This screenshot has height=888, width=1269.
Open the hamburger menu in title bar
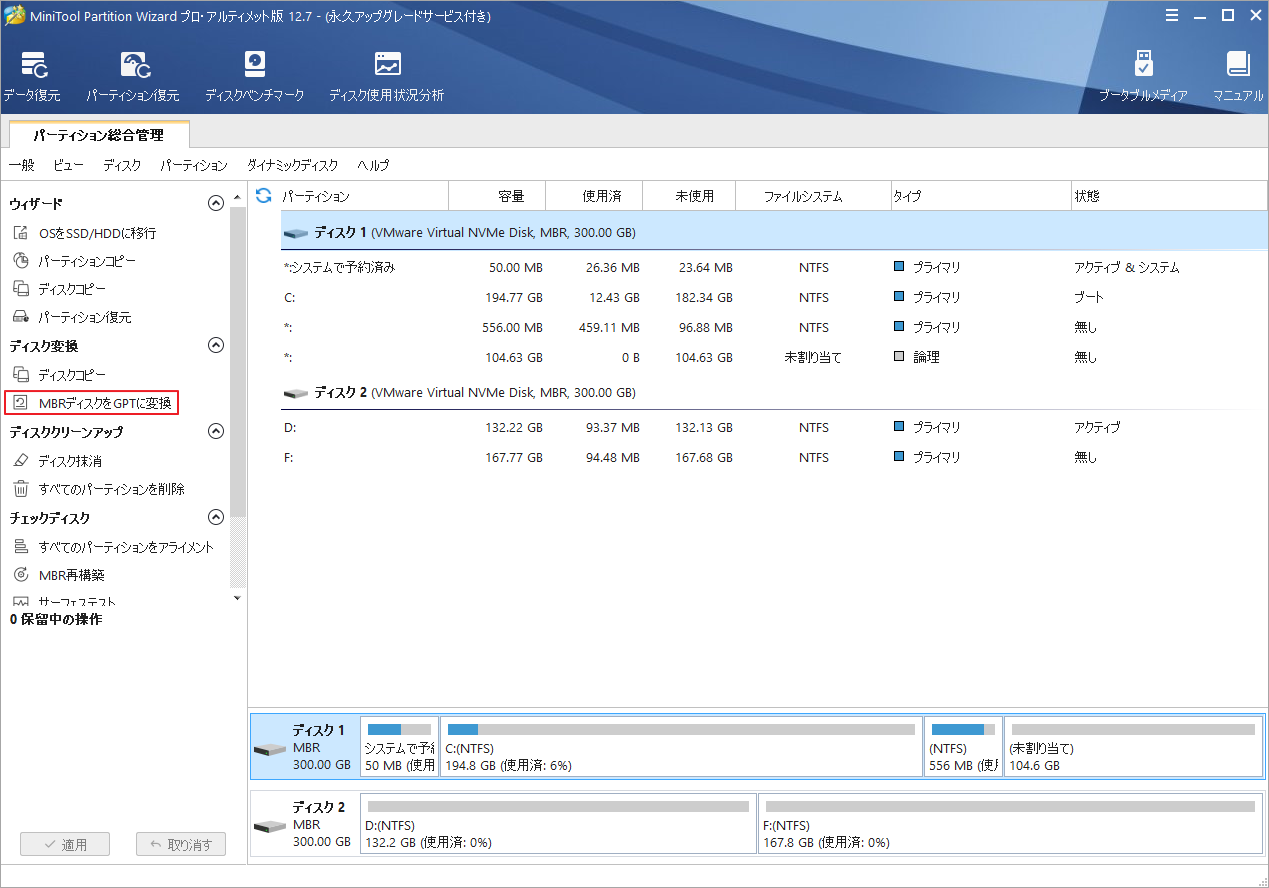point(1171,15)
